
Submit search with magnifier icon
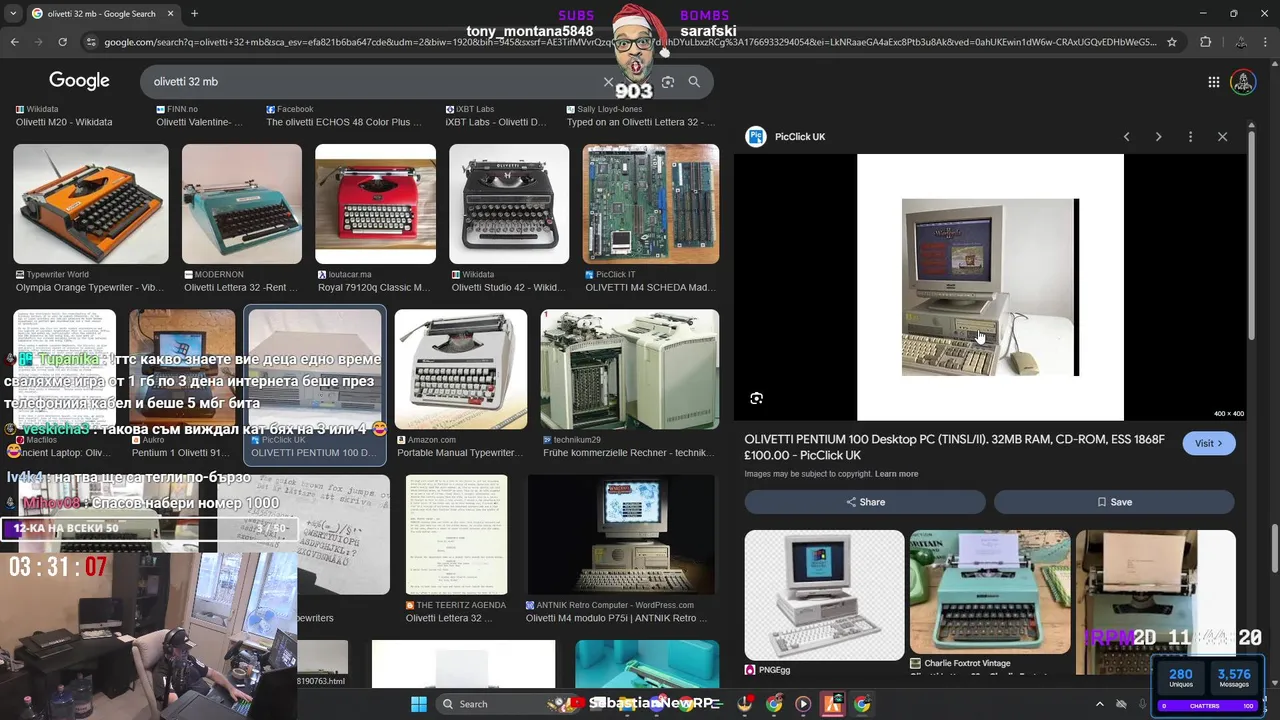click(x=694, y=82)
